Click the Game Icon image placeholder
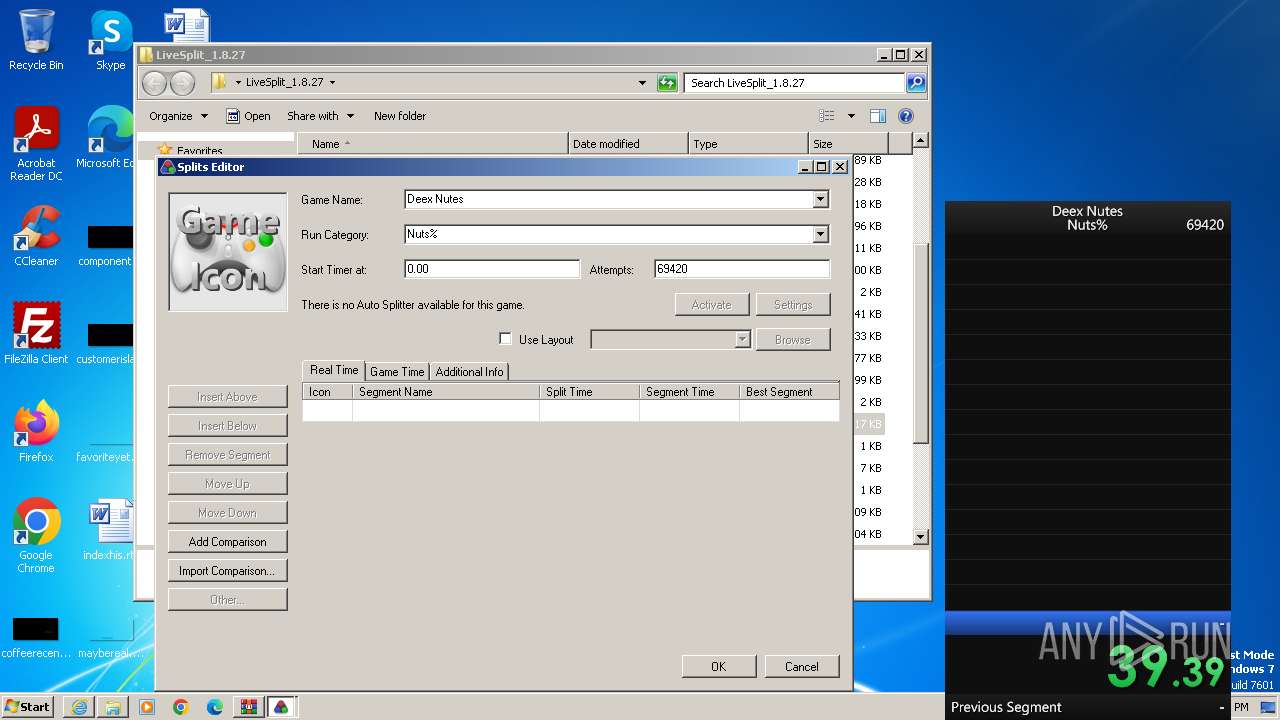Image resolution: width=1280 pixels, height=720 pixels. pyautogui.click(x=228, y=252)
